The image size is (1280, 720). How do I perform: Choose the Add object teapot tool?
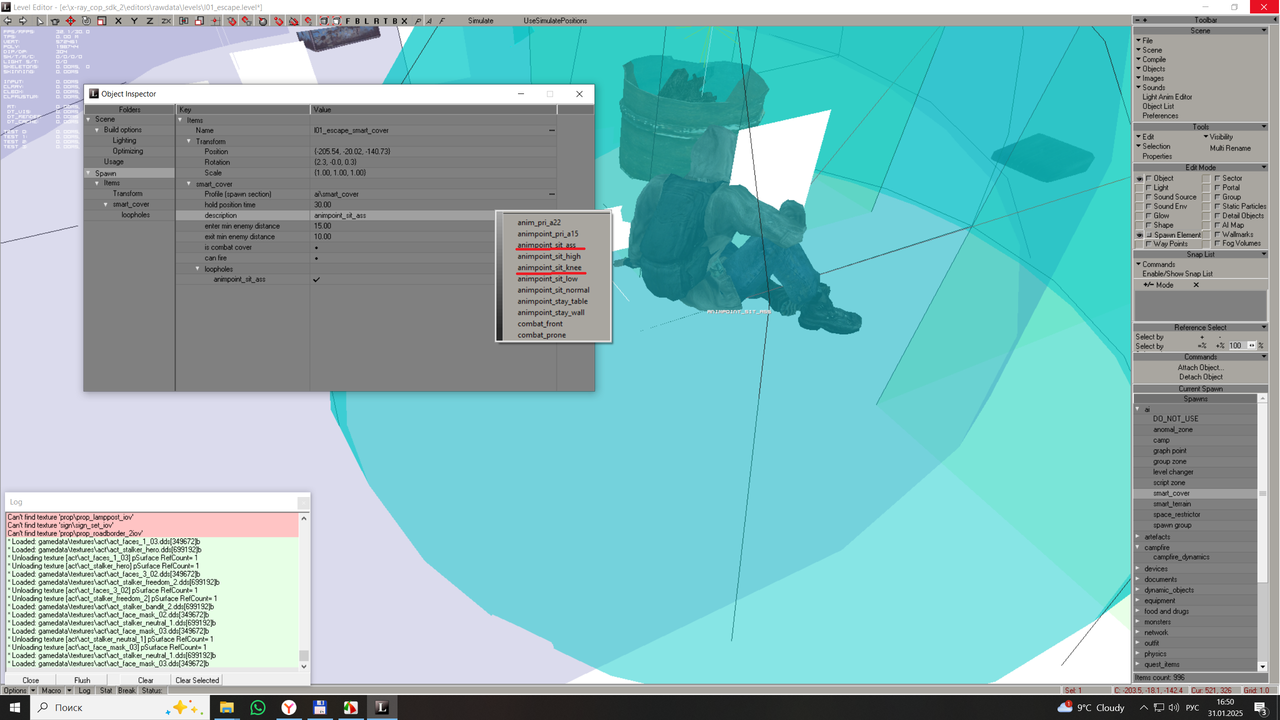(x=55, y=21)
